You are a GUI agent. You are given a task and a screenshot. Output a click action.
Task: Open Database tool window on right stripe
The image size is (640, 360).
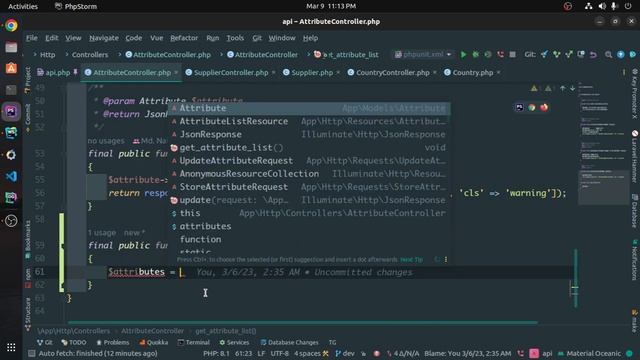click(x=635, y=211)
